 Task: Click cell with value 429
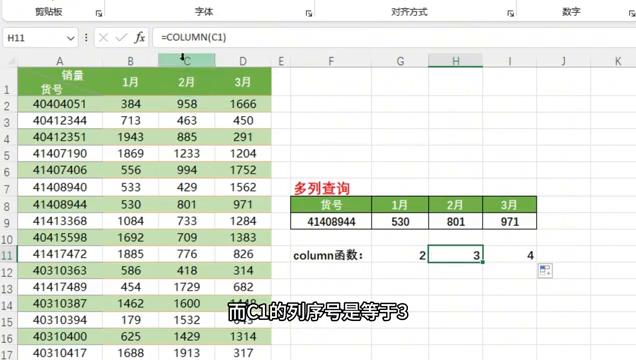point(187,187)
